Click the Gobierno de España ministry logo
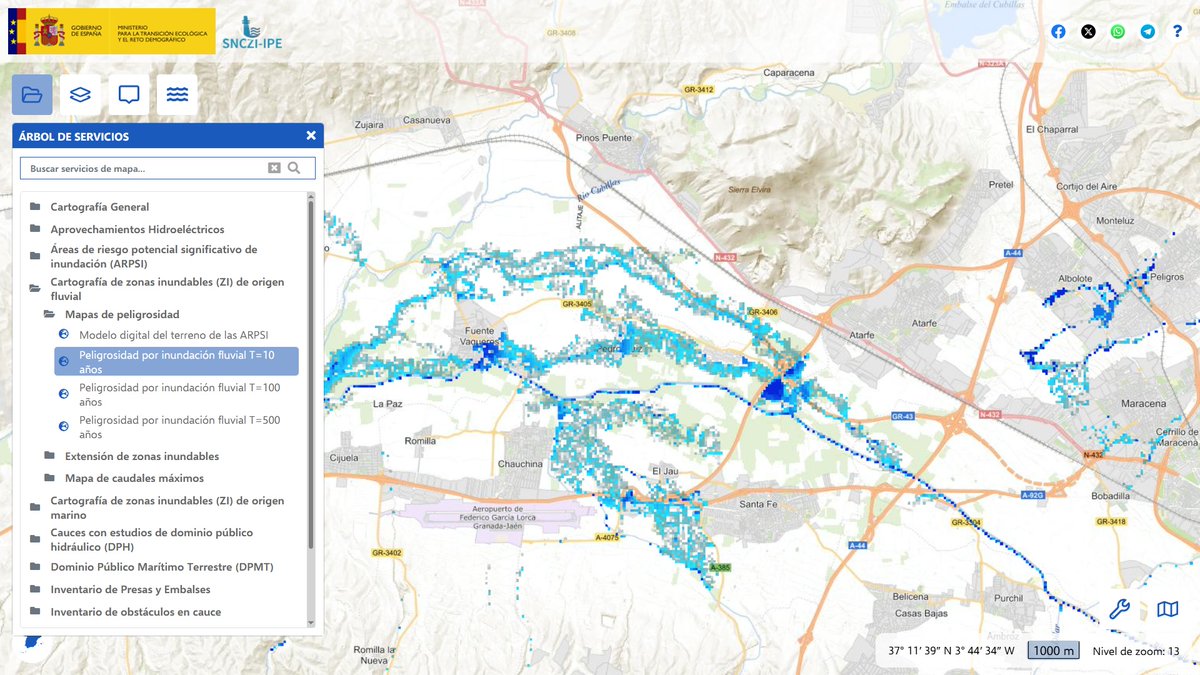Viewport: 1200px width, 675px height. click(110, 31)
